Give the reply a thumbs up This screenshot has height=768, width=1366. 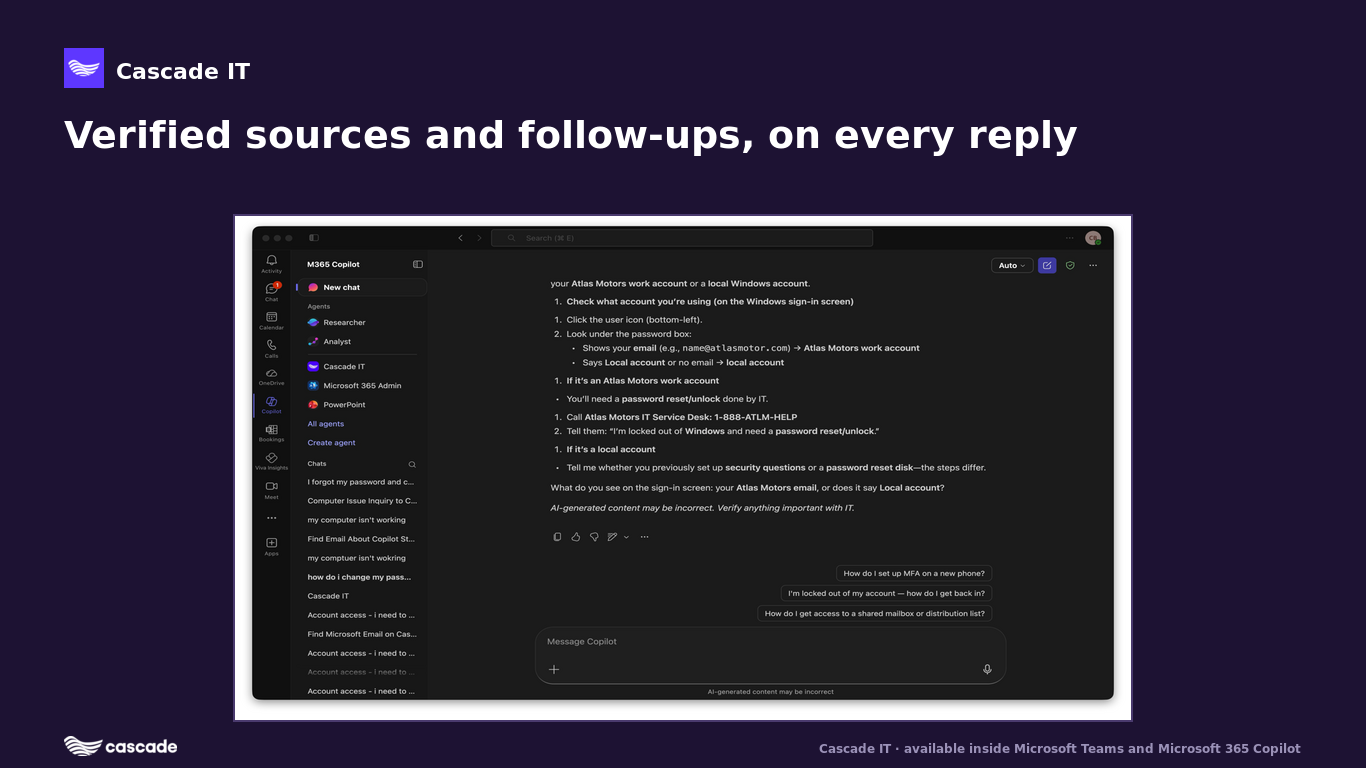(x=576, y=537)
